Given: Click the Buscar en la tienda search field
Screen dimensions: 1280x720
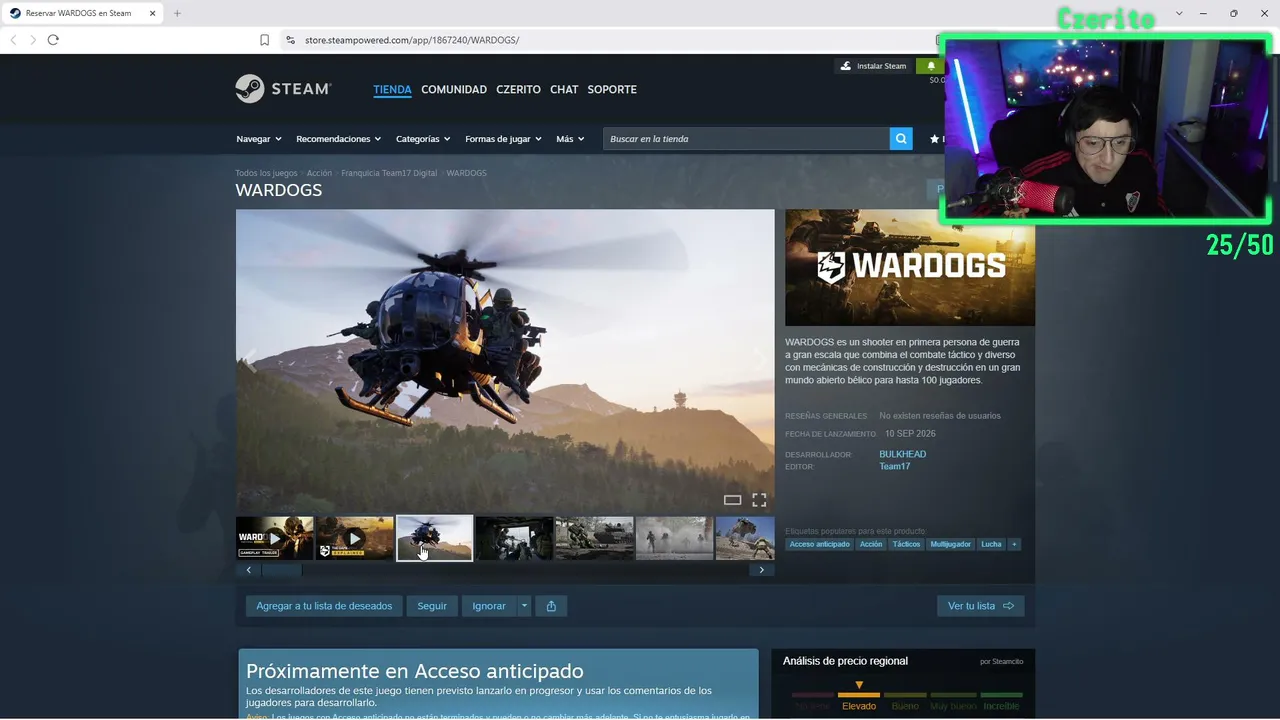Looking at the screenshot, I should [747, 139].
